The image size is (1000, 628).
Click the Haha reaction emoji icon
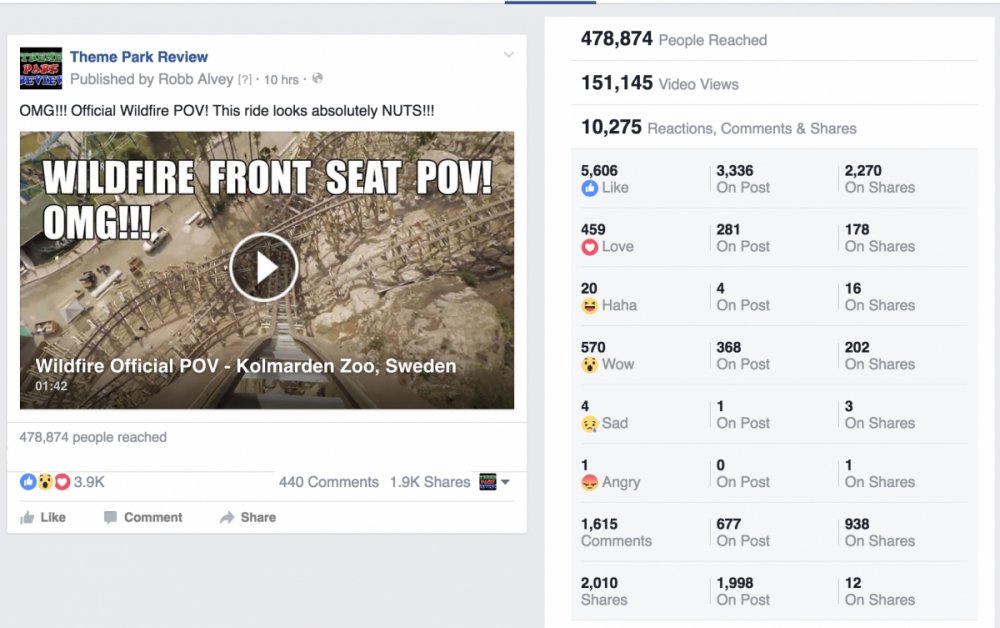(590, 306)
